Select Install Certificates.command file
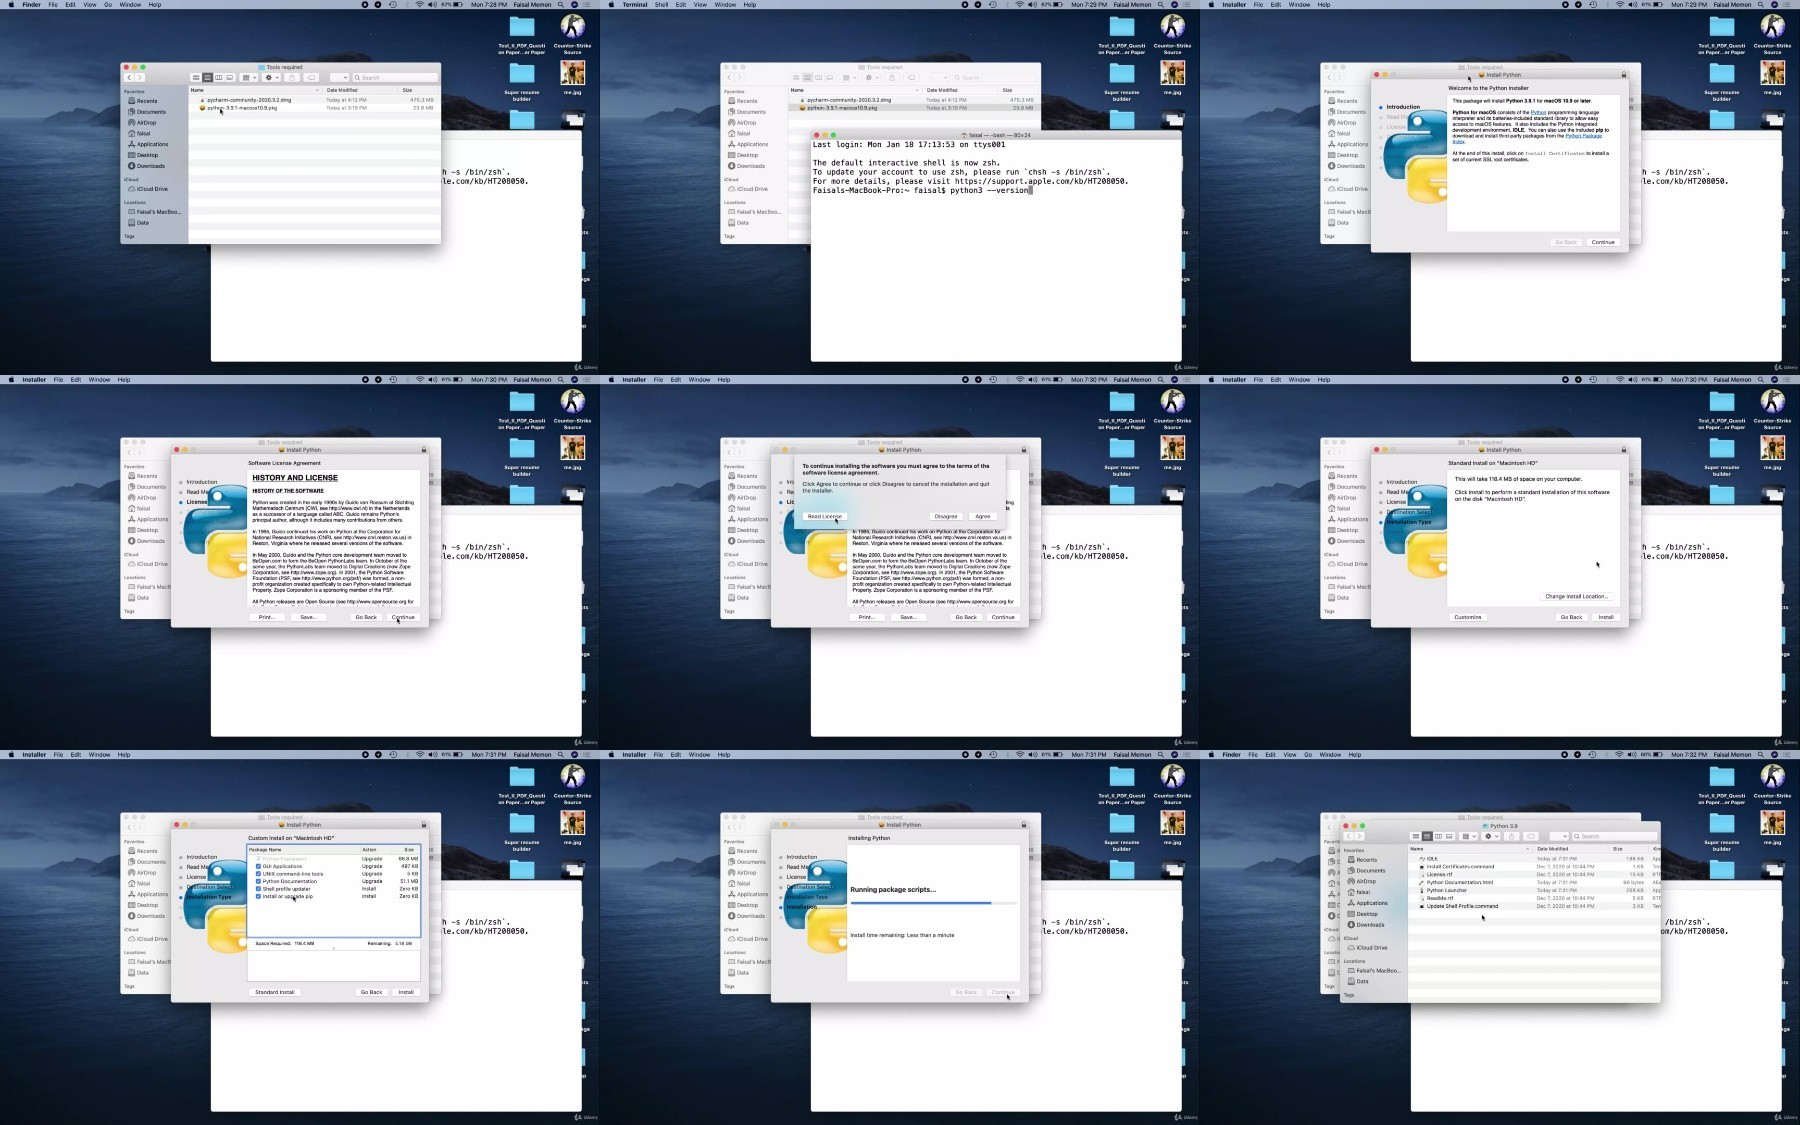 pos(1460,867)
